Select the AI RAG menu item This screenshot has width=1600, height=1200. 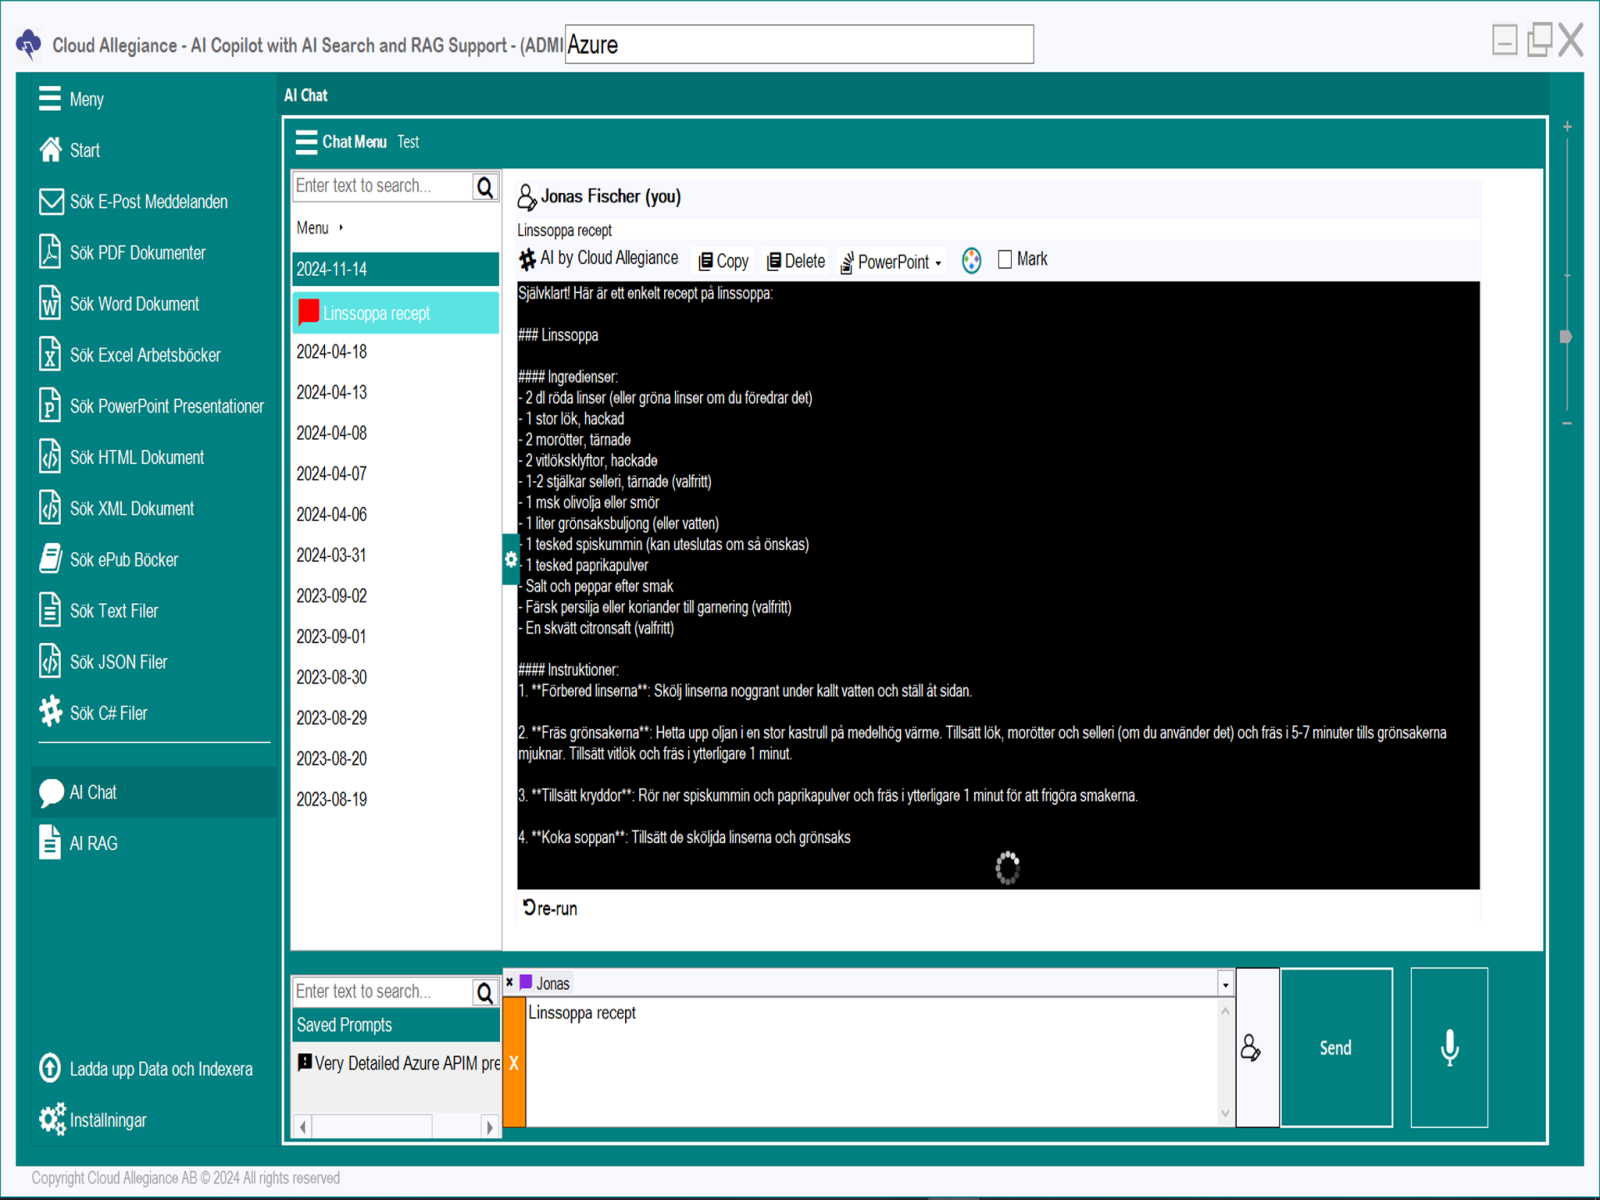point(93,843)
